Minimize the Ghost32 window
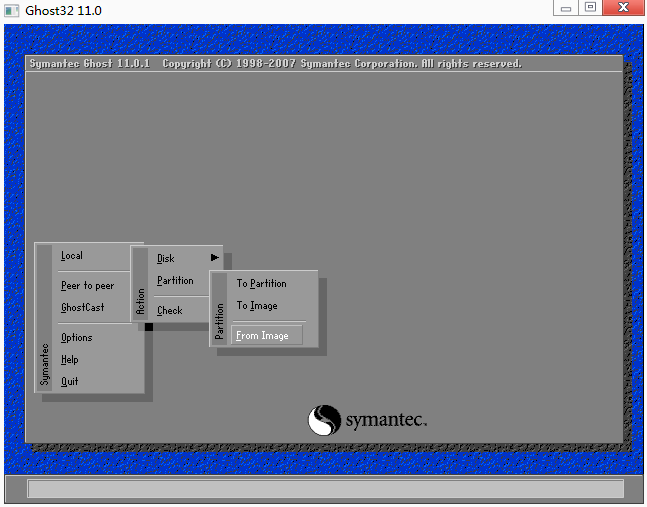Viewport: 647px width, 507px height. pos(566,8)
